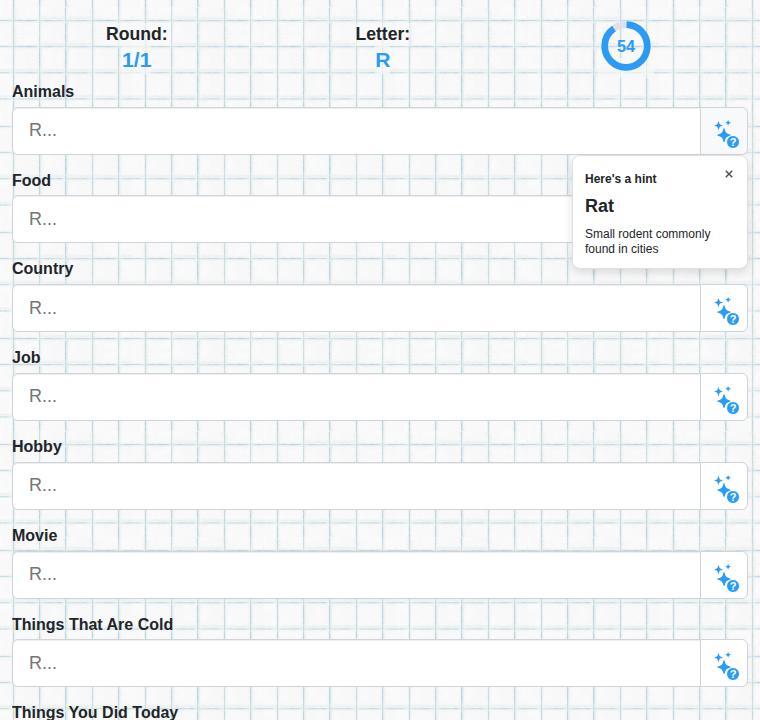760x720 pixels.
Task: Click the round counter 1/1
Action: pos(137,61)
